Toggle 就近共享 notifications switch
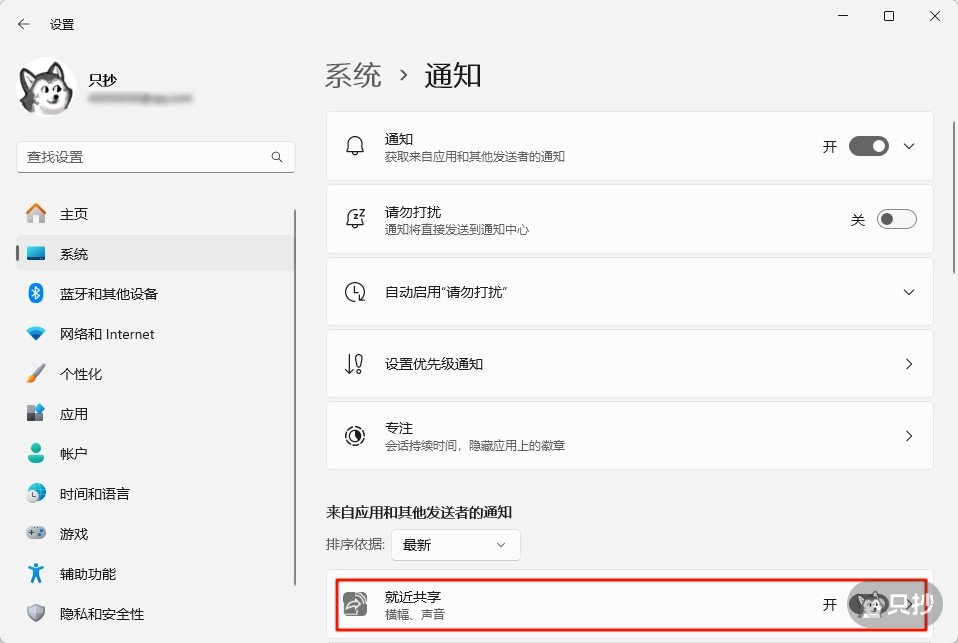The height and width of the screenshot is (643, 958). pos(867,604)
